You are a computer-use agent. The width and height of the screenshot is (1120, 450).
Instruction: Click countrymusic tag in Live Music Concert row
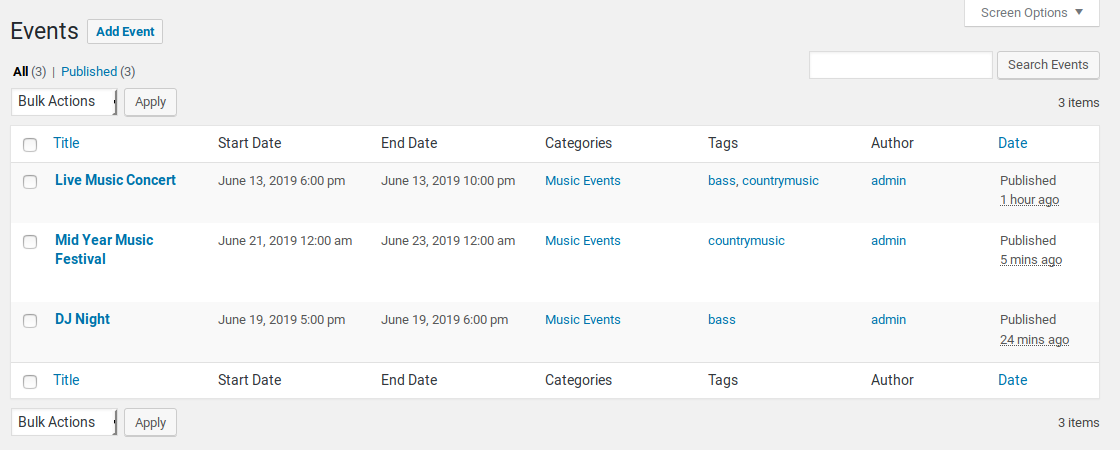click(x=780, y=181)
